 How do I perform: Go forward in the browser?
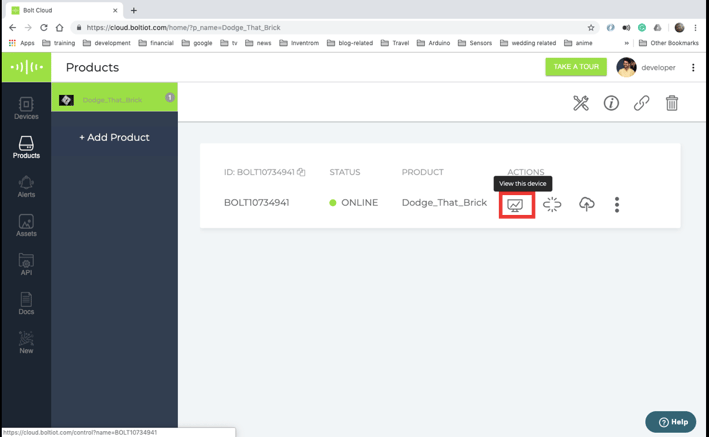(x=28, y=28)
